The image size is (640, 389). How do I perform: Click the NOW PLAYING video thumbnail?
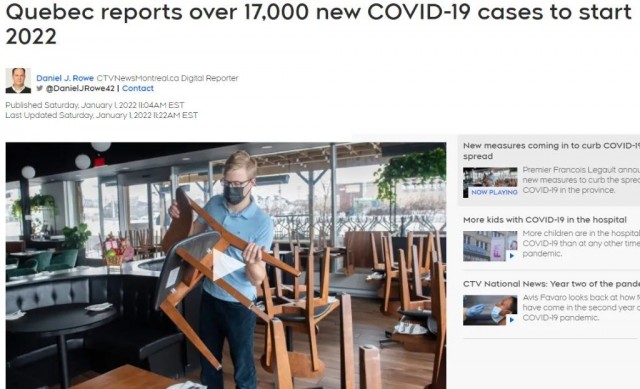pyautogui.click(x=490, y=182)
